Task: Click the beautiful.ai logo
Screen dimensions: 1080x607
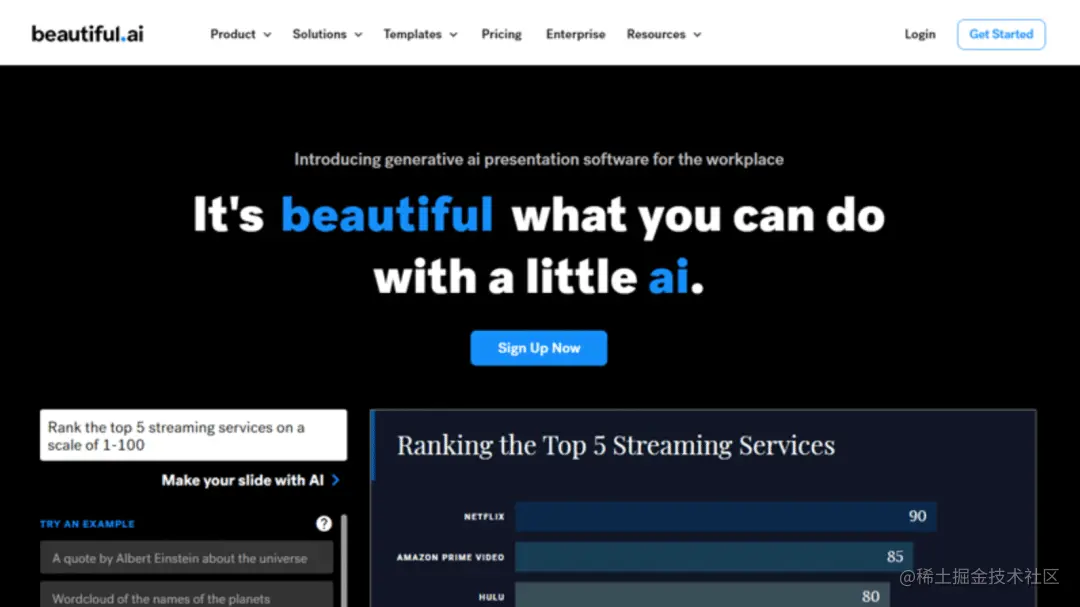Action: [87, 34]
